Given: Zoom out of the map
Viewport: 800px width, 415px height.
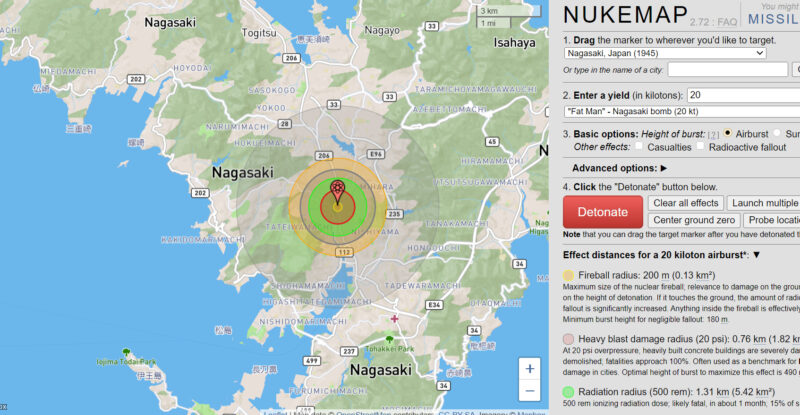Looking at the screenshot, I should click(530, 391).
